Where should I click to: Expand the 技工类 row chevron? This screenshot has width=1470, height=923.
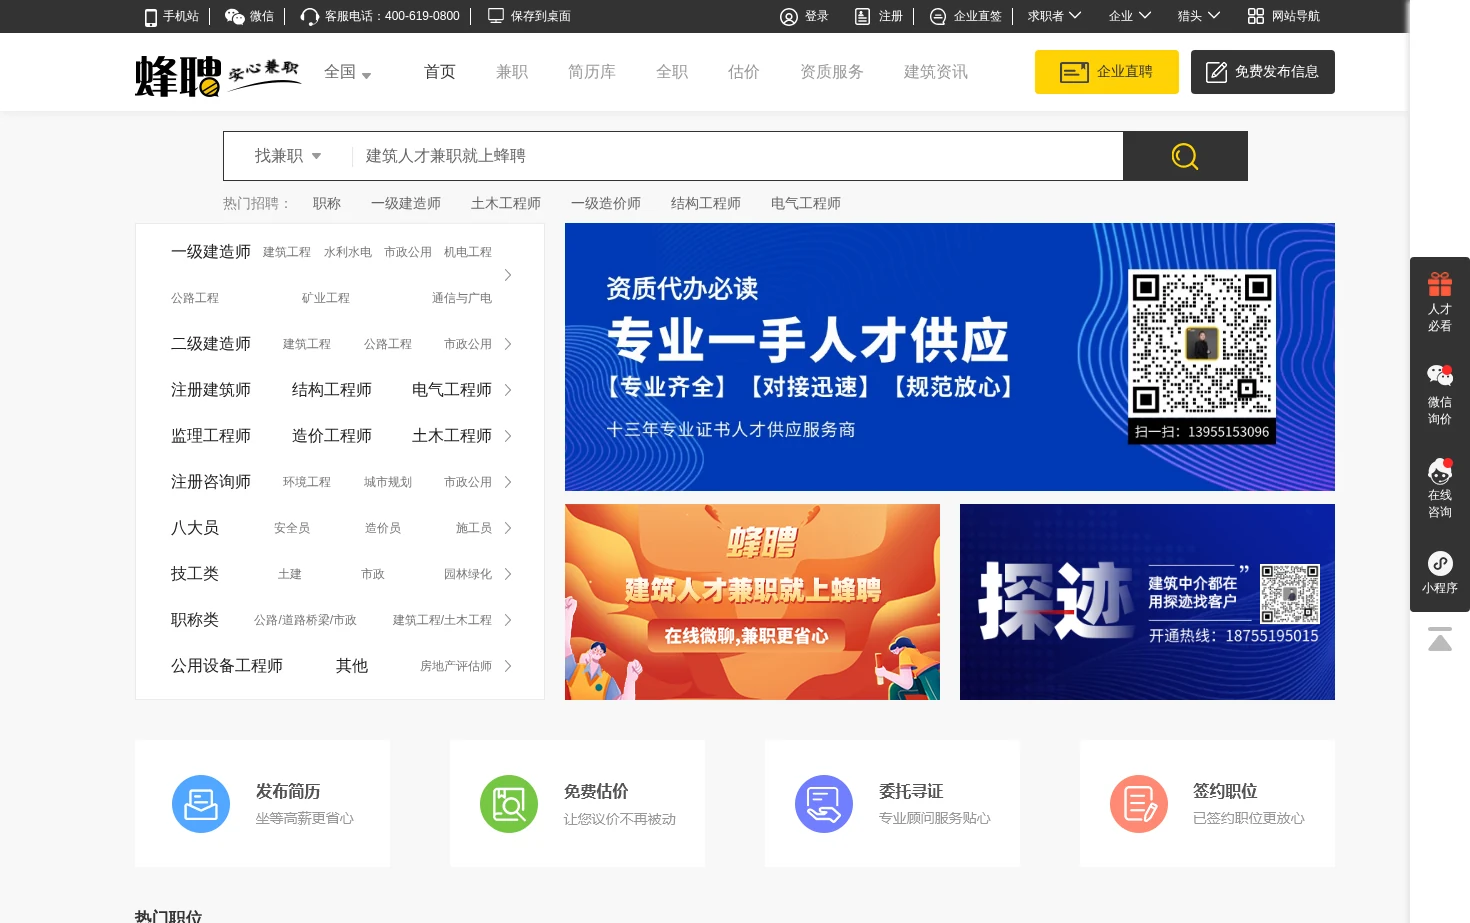(508, 574)
